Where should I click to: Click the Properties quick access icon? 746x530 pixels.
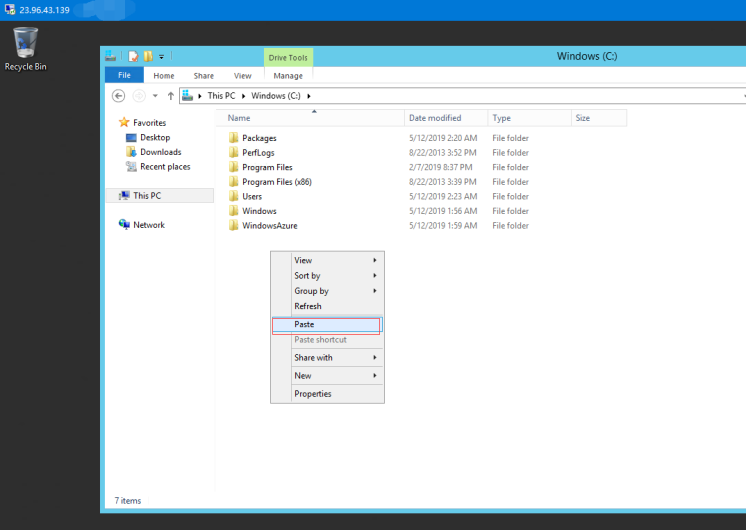[x=132, y=57]
